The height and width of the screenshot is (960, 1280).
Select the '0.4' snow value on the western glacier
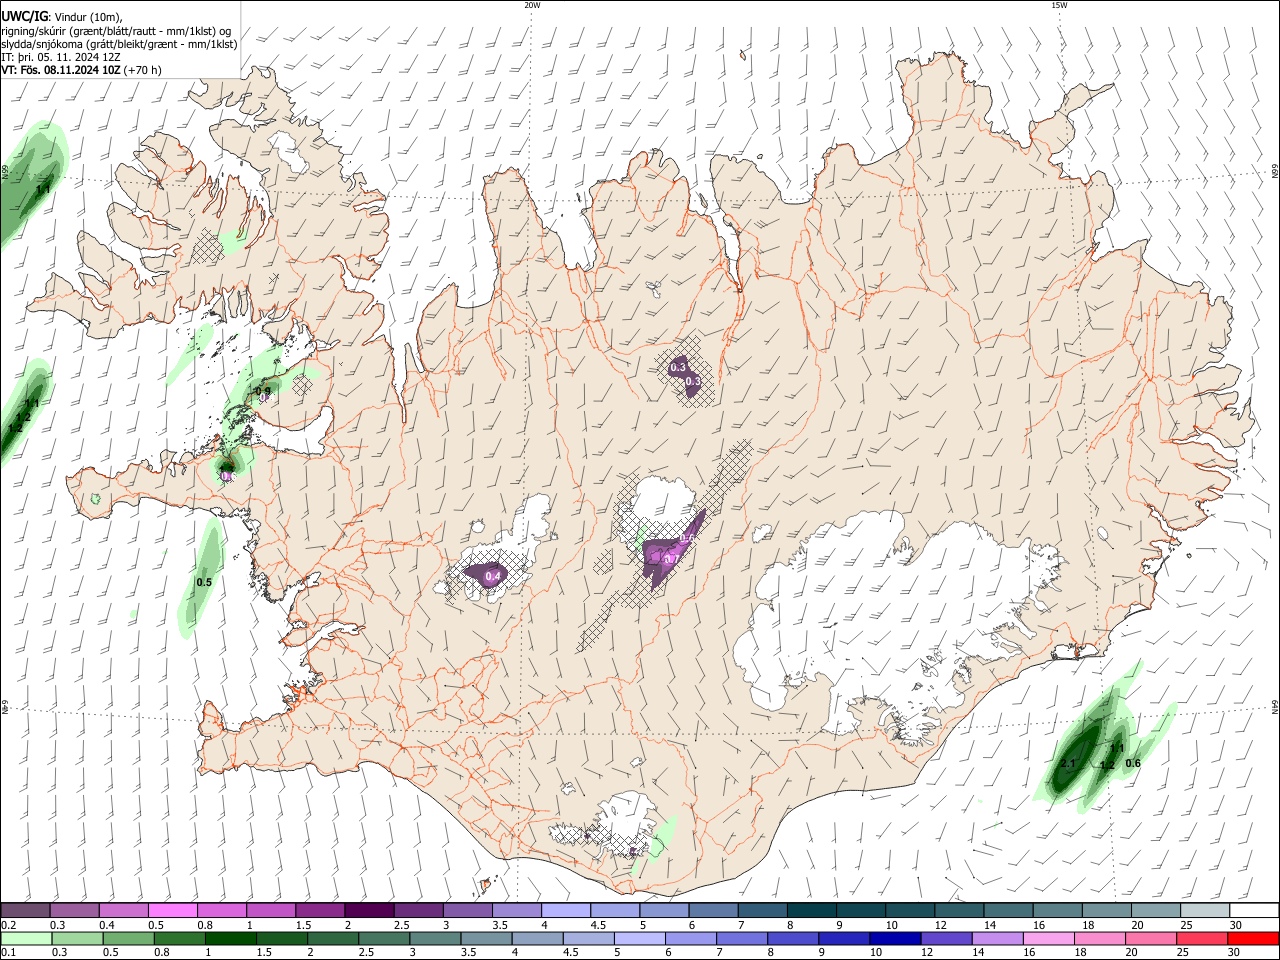pyautogui.click(x=492, y=576)
